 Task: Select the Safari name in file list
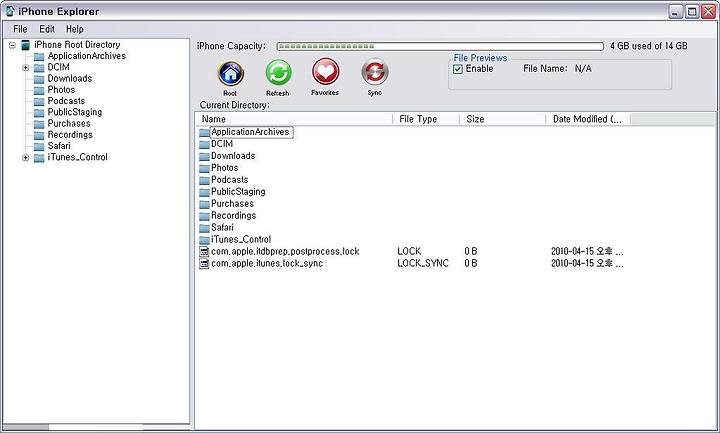pyautogui.click(x=222, y=228)
